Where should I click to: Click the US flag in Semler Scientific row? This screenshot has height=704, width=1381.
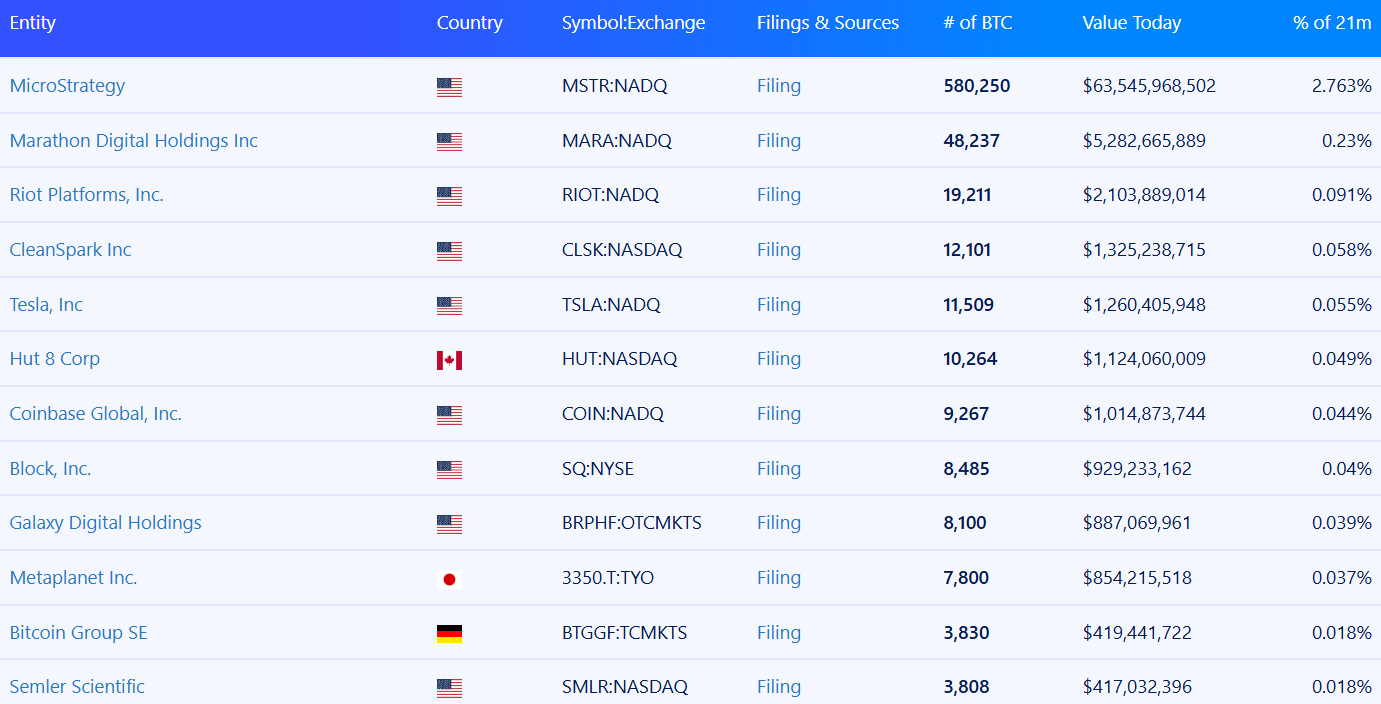[x=449, y=688]
